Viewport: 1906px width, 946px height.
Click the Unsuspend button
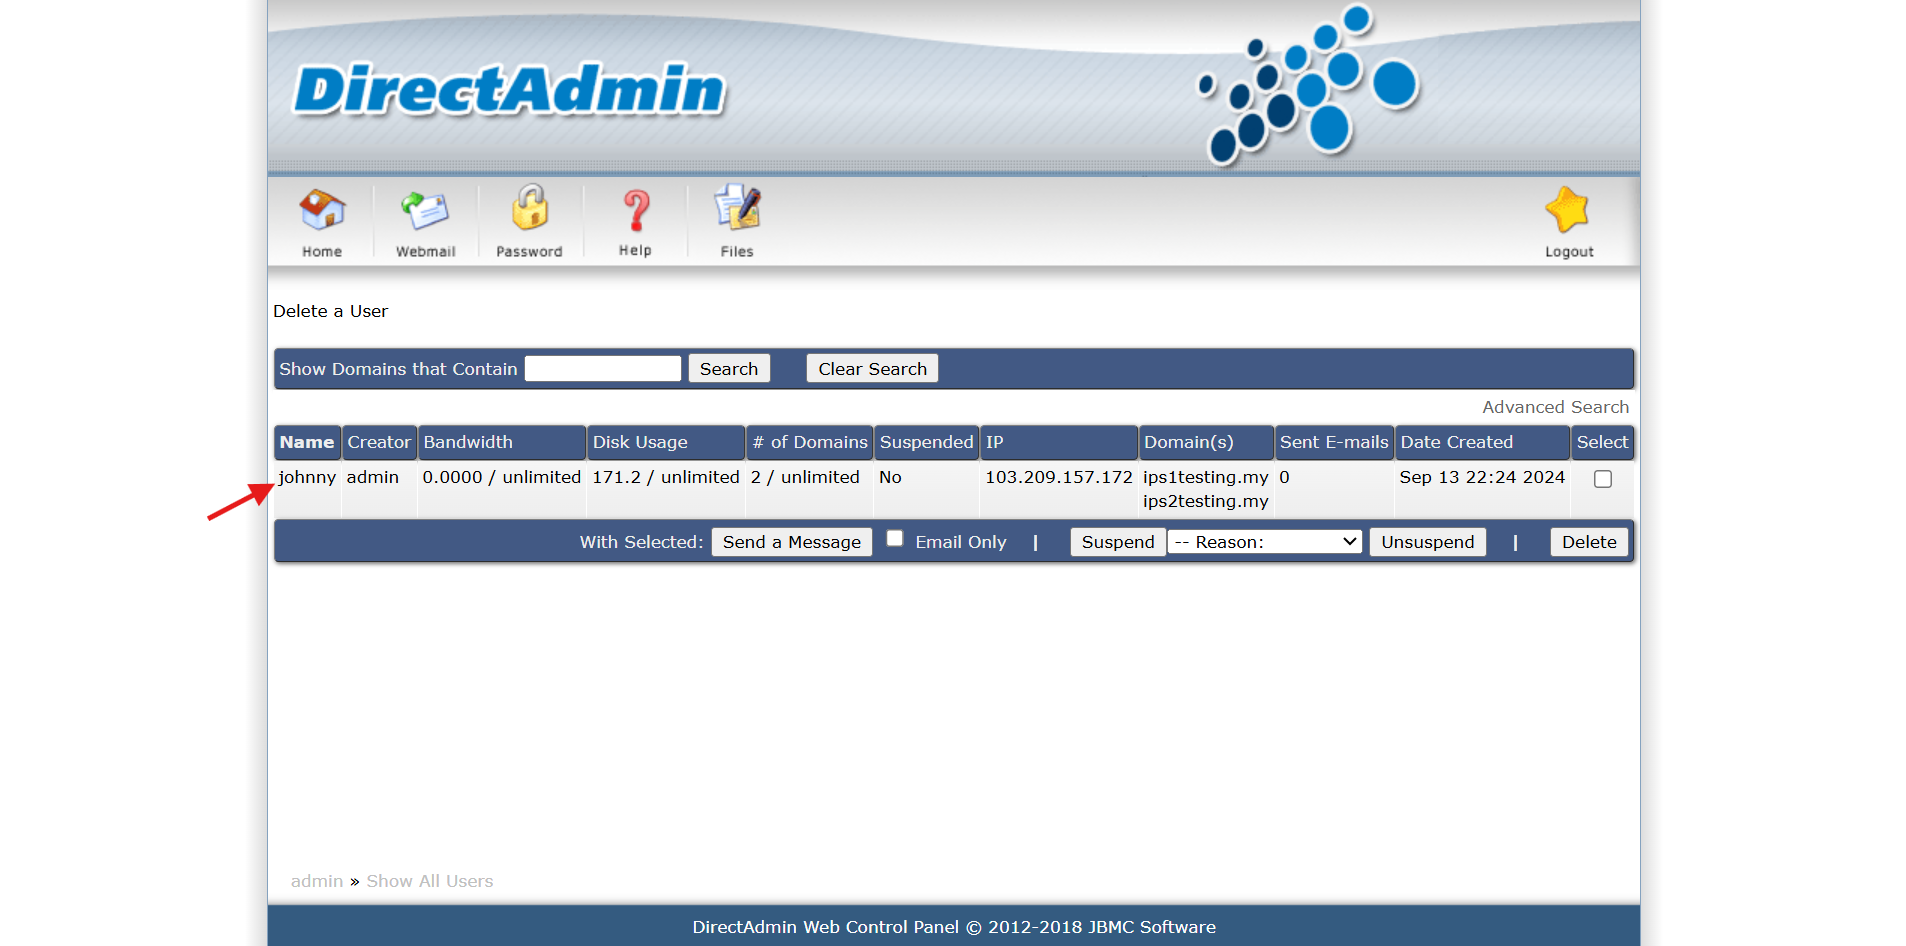[1427, 542]
